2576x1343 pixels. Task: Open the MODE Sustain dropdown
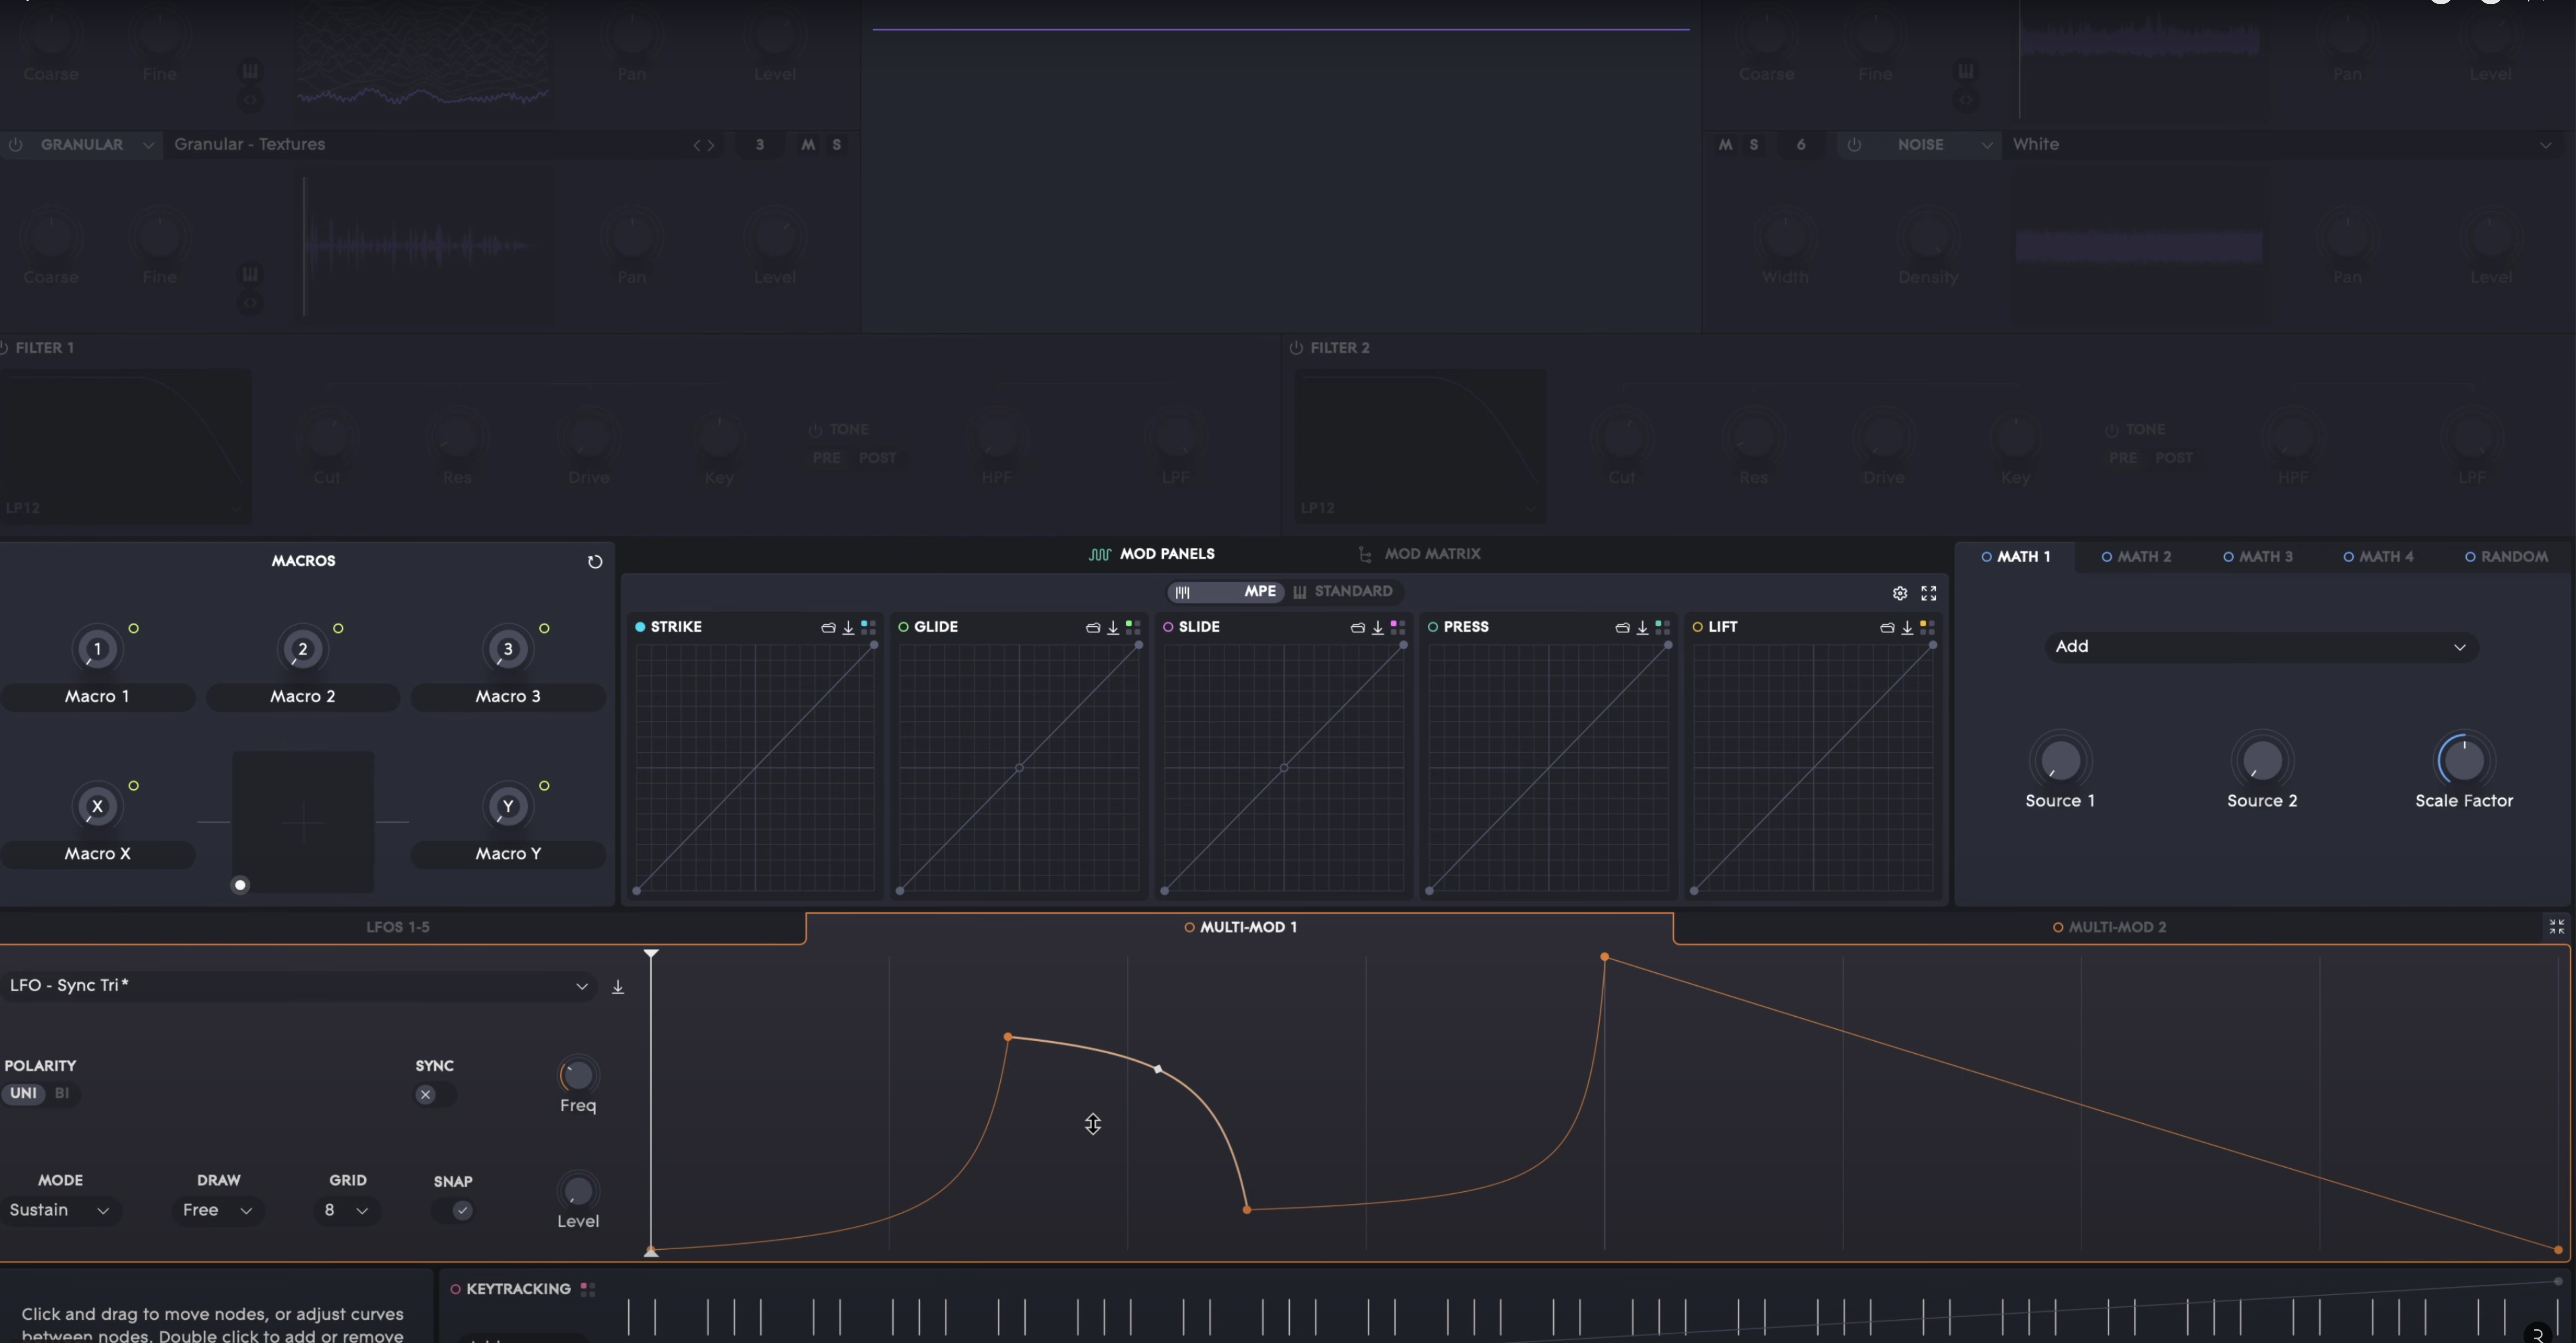(x=60, y=1211)
